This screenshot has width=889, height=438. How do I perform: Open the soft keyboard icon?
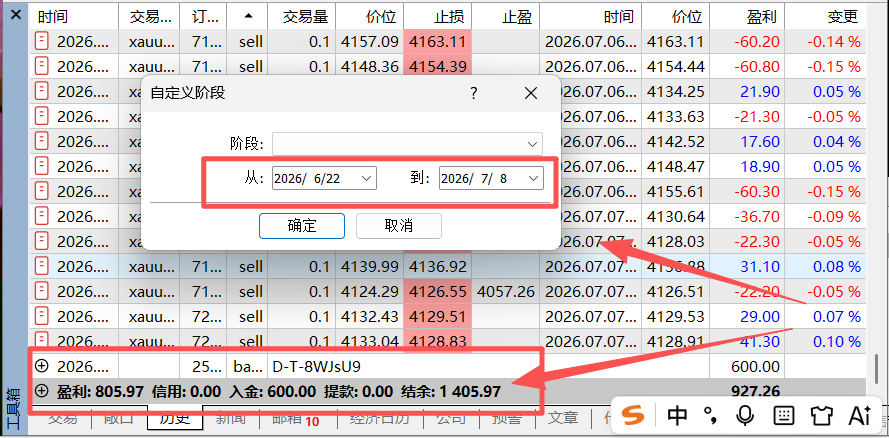pos(784,415)
